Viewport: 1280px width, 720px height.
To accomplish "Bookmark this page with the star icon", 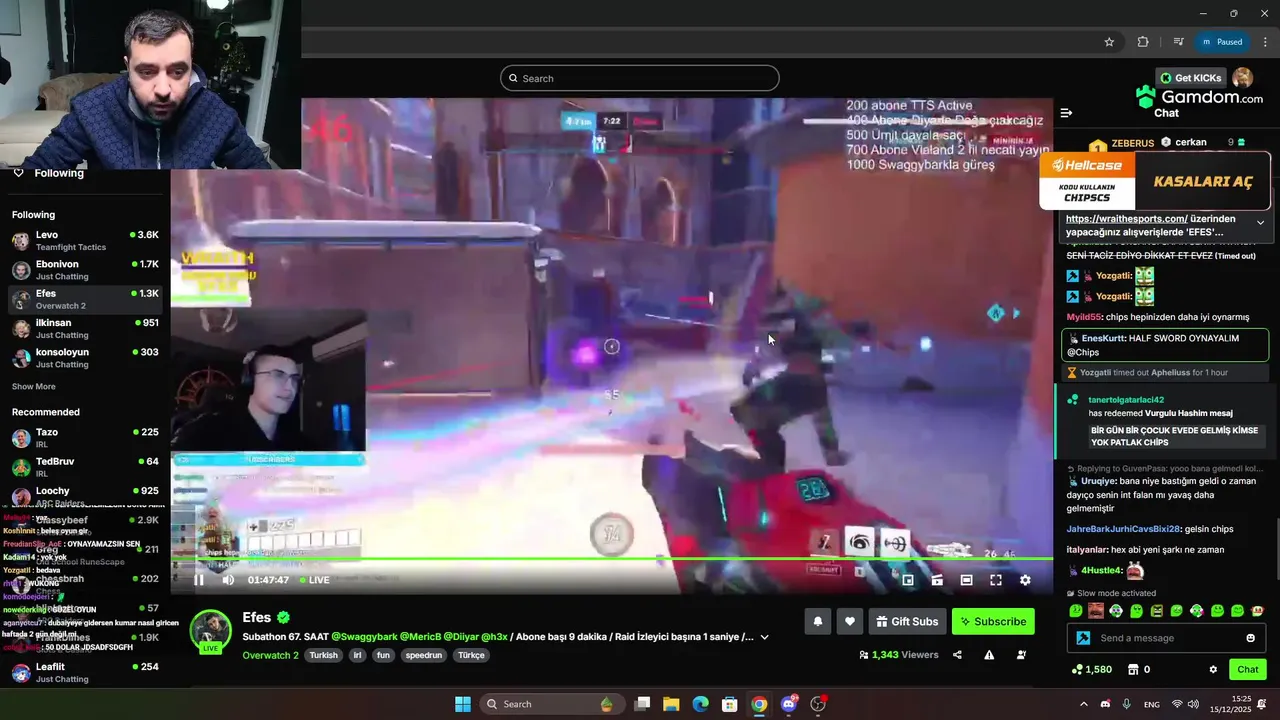I will 1109,42.
